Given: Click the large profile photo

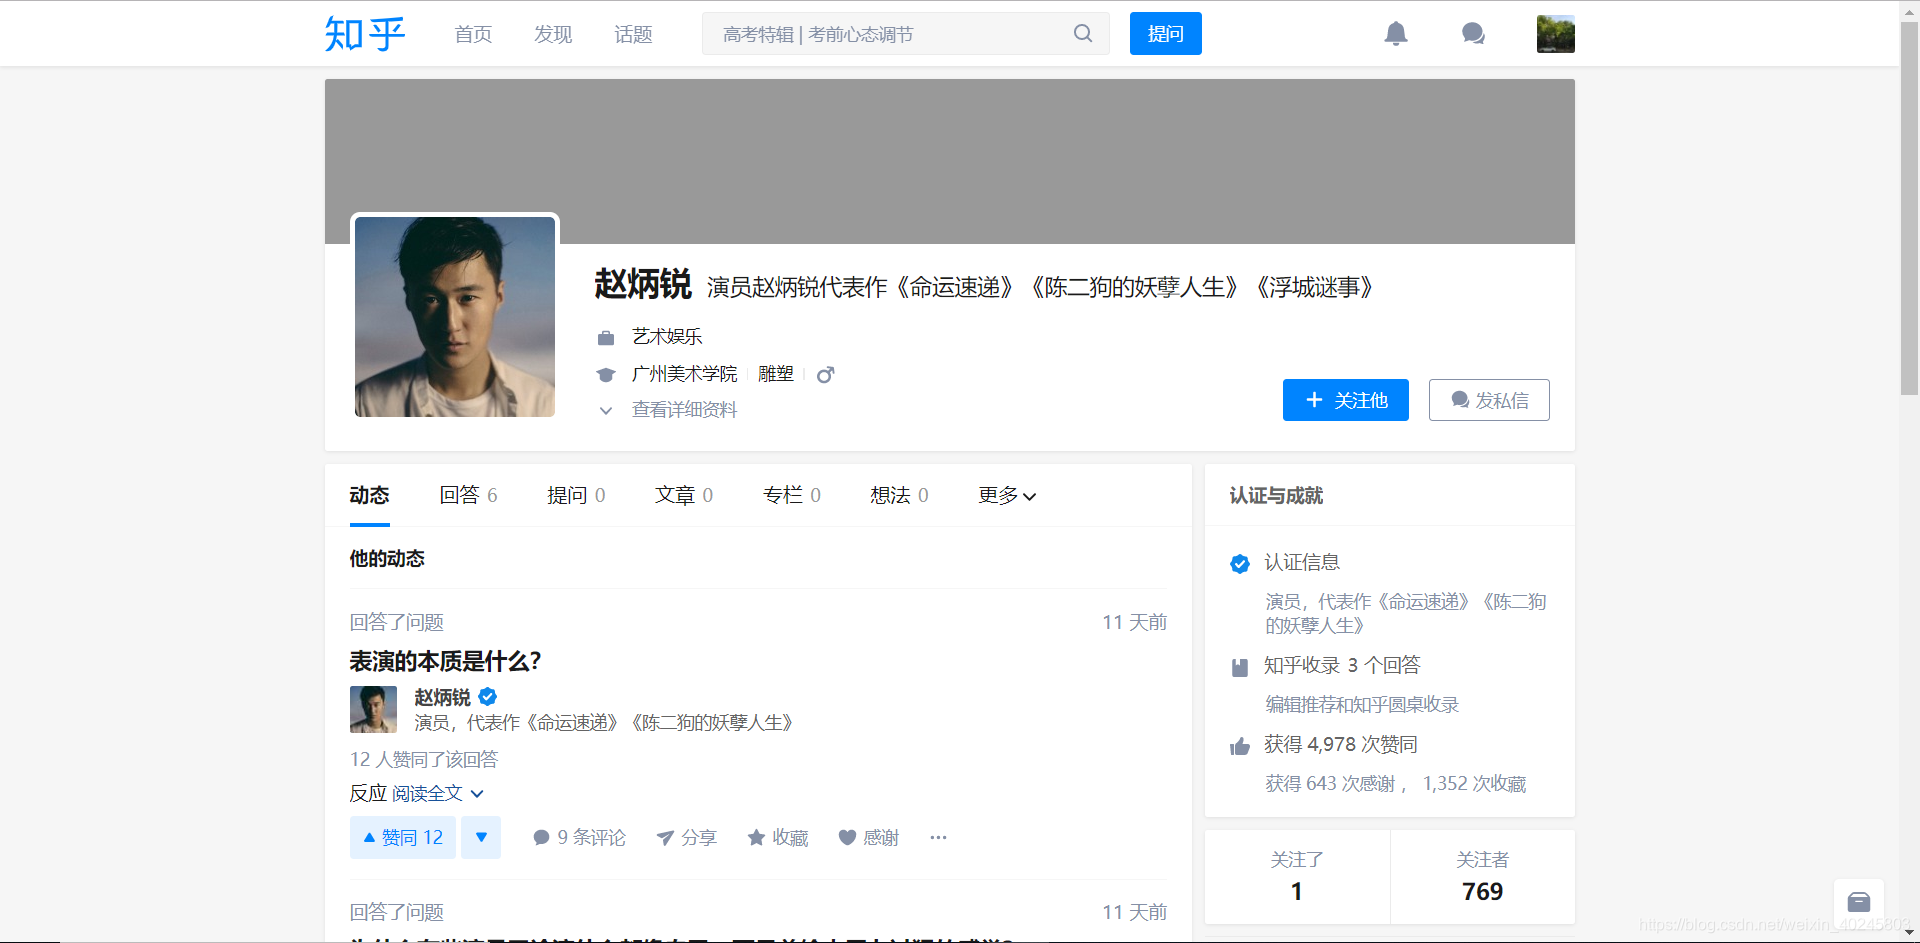Looking at the screenshot, I should 455,316.
